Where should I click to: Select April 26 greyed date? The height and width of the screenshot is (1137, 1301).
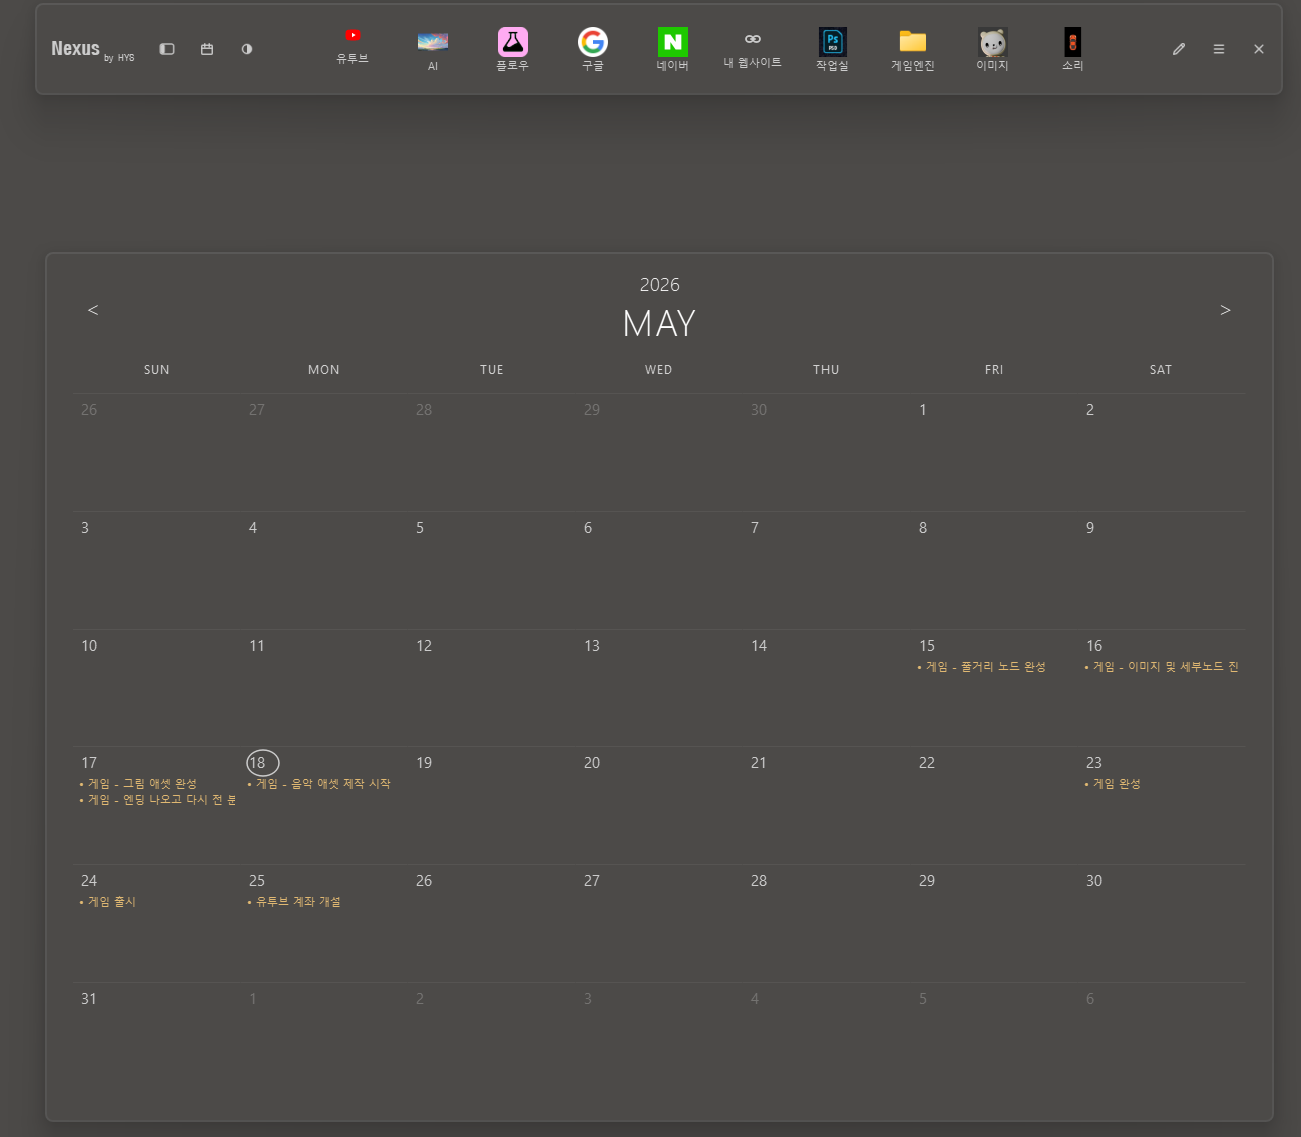click(89, 410)
